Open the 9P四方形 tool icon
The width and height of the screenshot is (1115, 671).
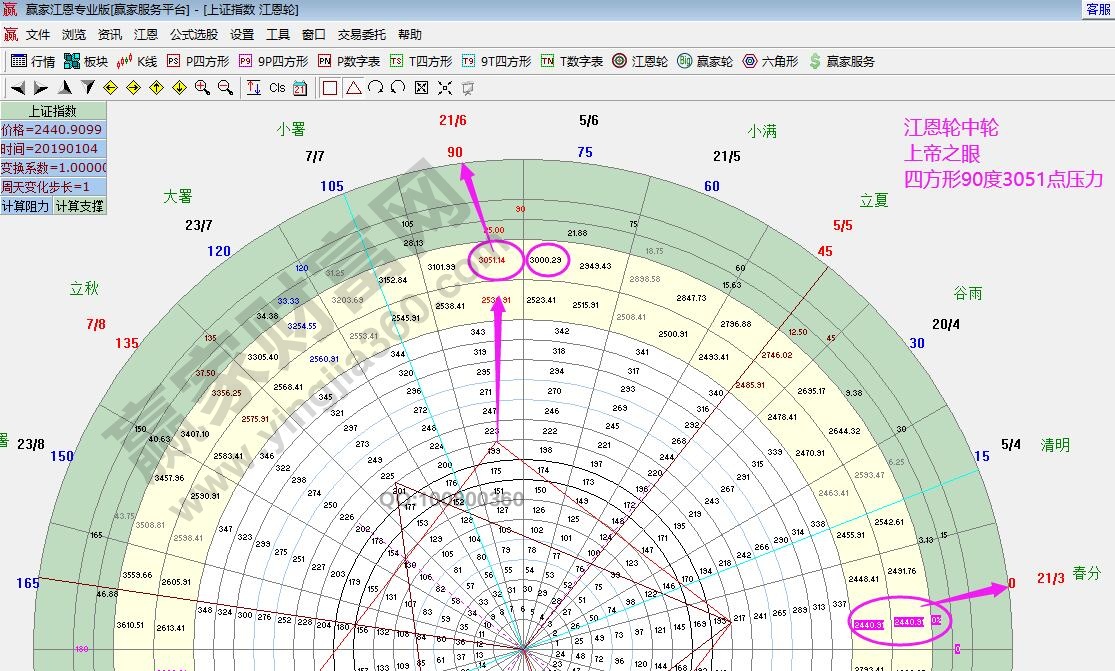click(246, 62)
